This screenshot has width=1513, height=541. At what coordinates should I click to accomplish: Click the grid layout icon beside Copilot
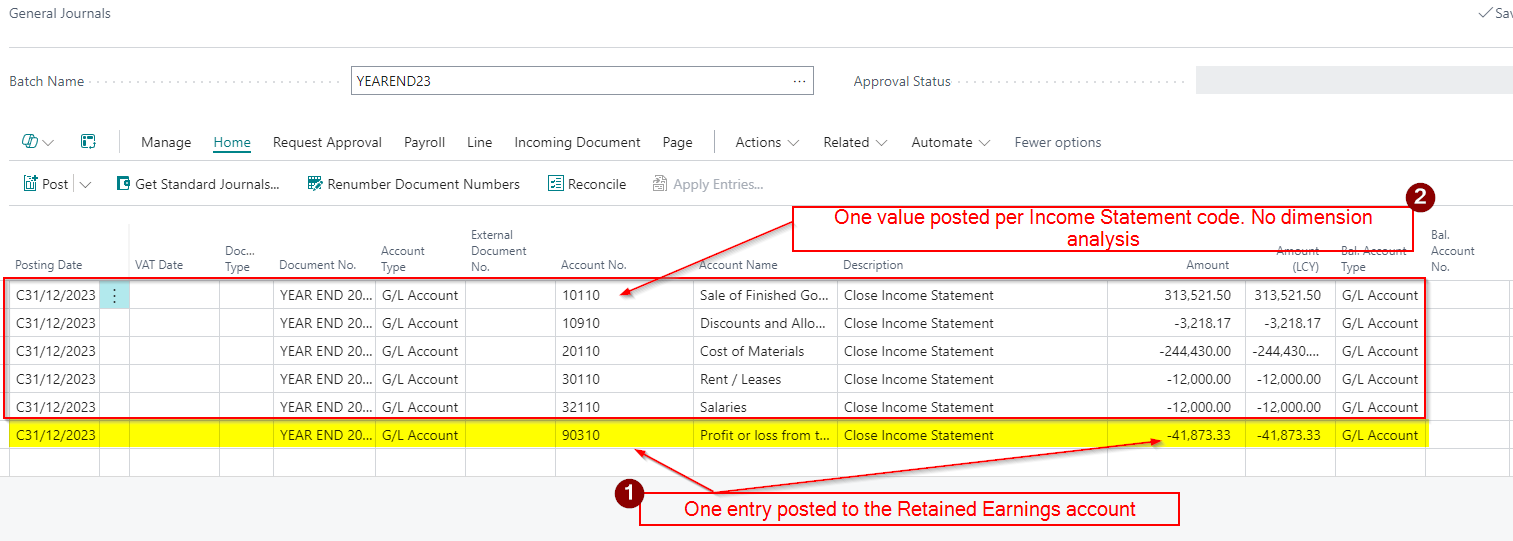[x=88, y=142]
